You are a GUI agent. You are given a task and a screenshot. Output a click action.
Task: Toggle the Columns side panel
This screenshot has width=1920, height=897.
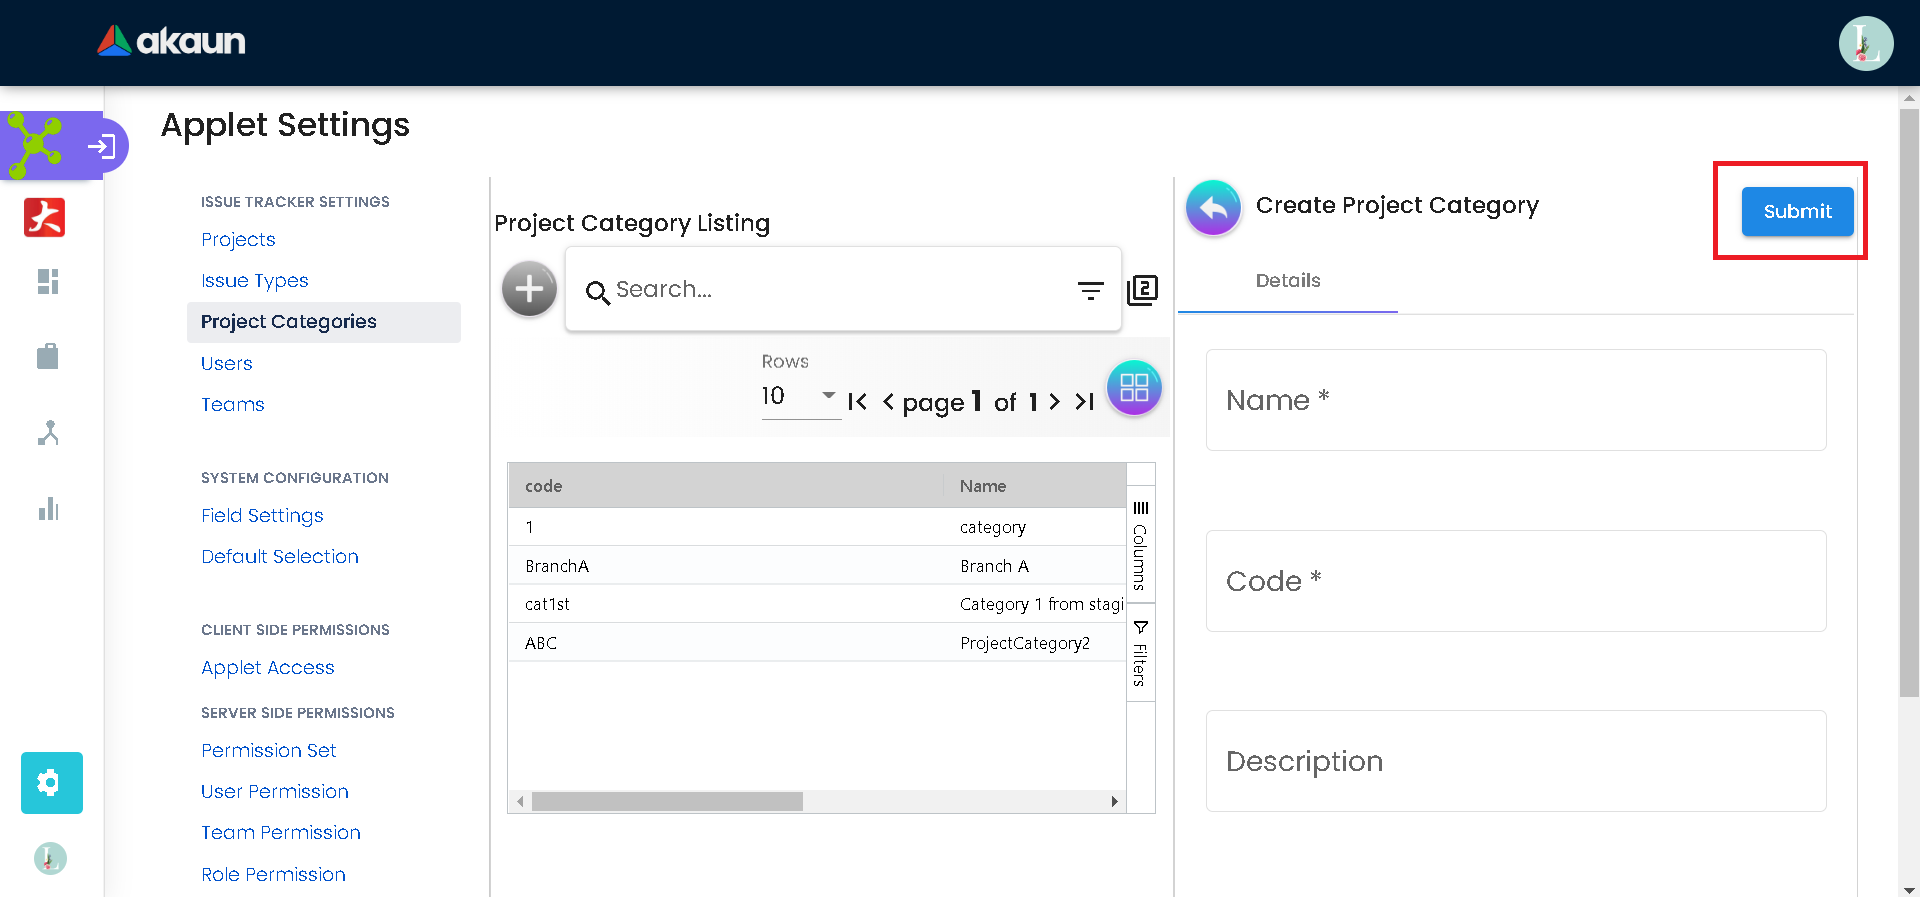(1140, 547)
